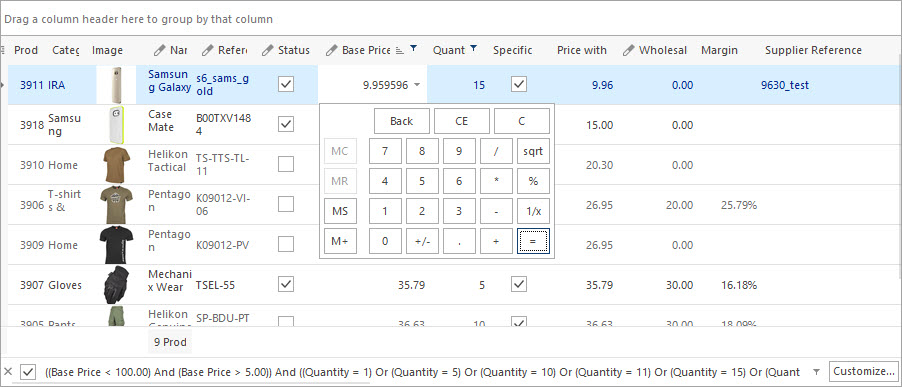The height and width of the screenshot is (387, 902).
Task: Sort by the Margin column header
Action: [x=719, y=51]
